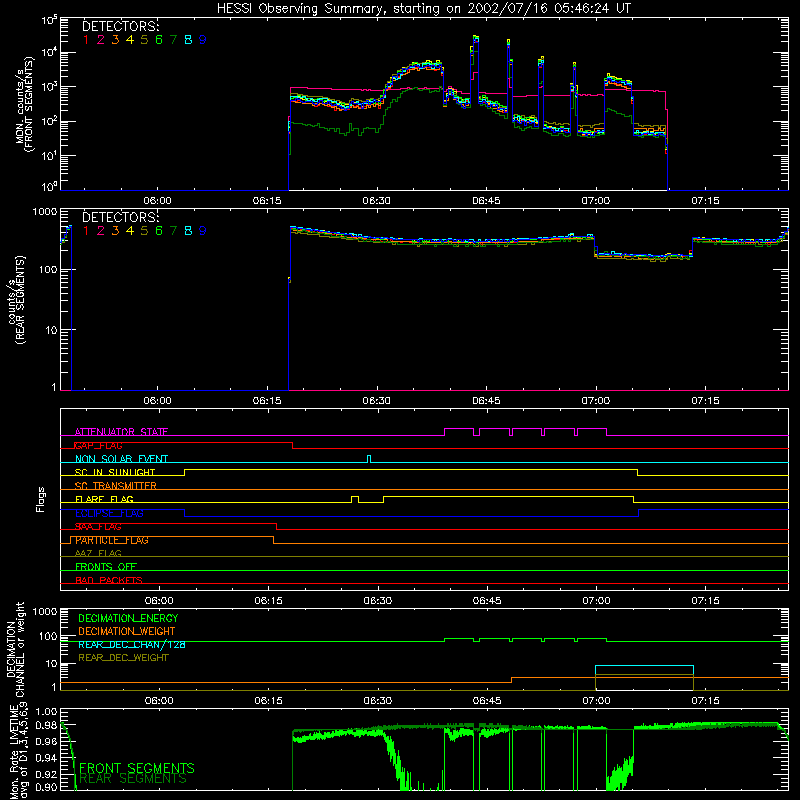Click the REAR_DEC_CHAN/128 legend entry

[x=132, y=644]
